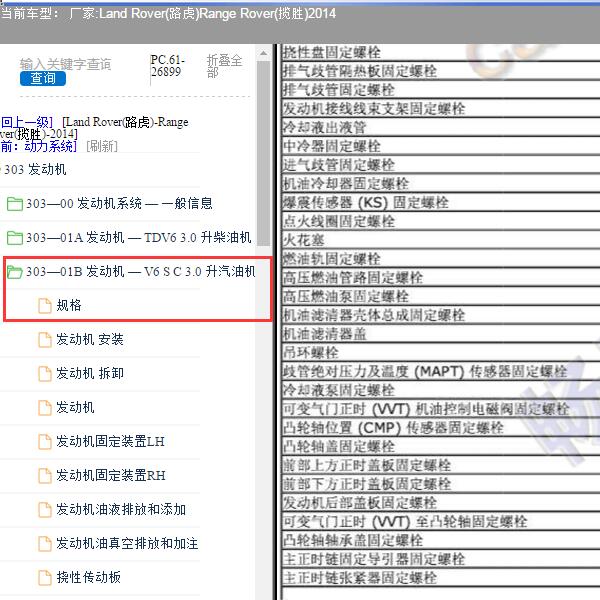Select table row 燃油轨固定螺栓
This screenshot has width=600, height=600.
[x=440, y=258]
